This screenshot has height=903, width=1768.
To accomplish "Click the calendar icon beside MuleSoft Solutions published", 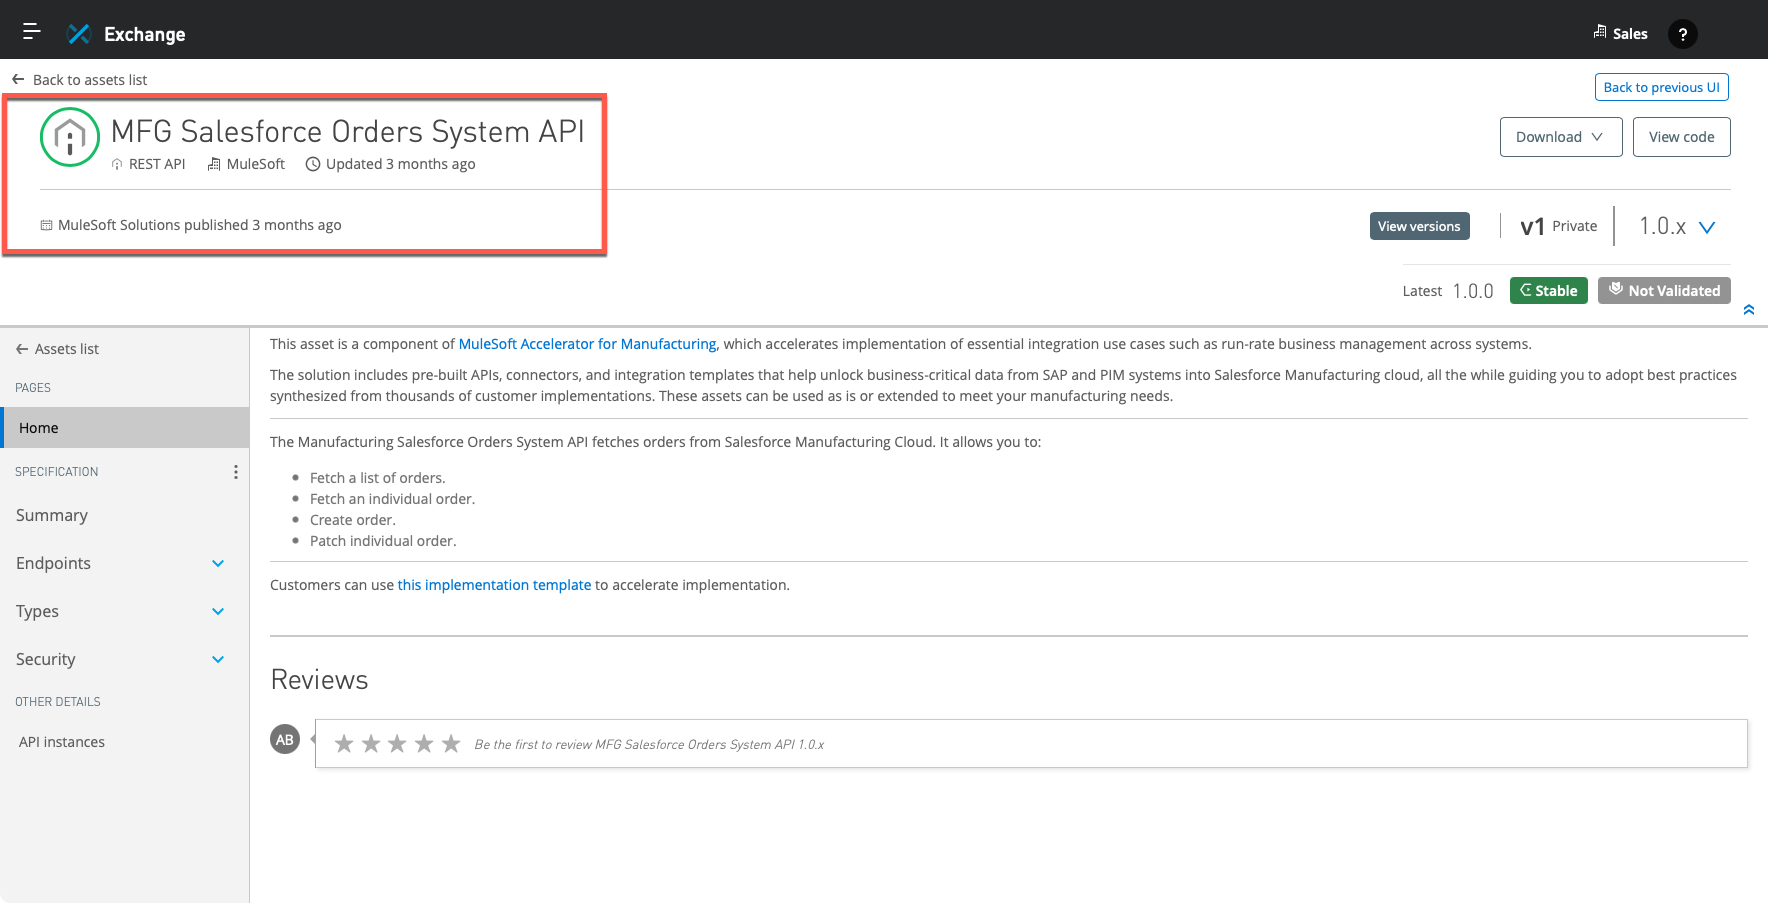I will [46, 225].
